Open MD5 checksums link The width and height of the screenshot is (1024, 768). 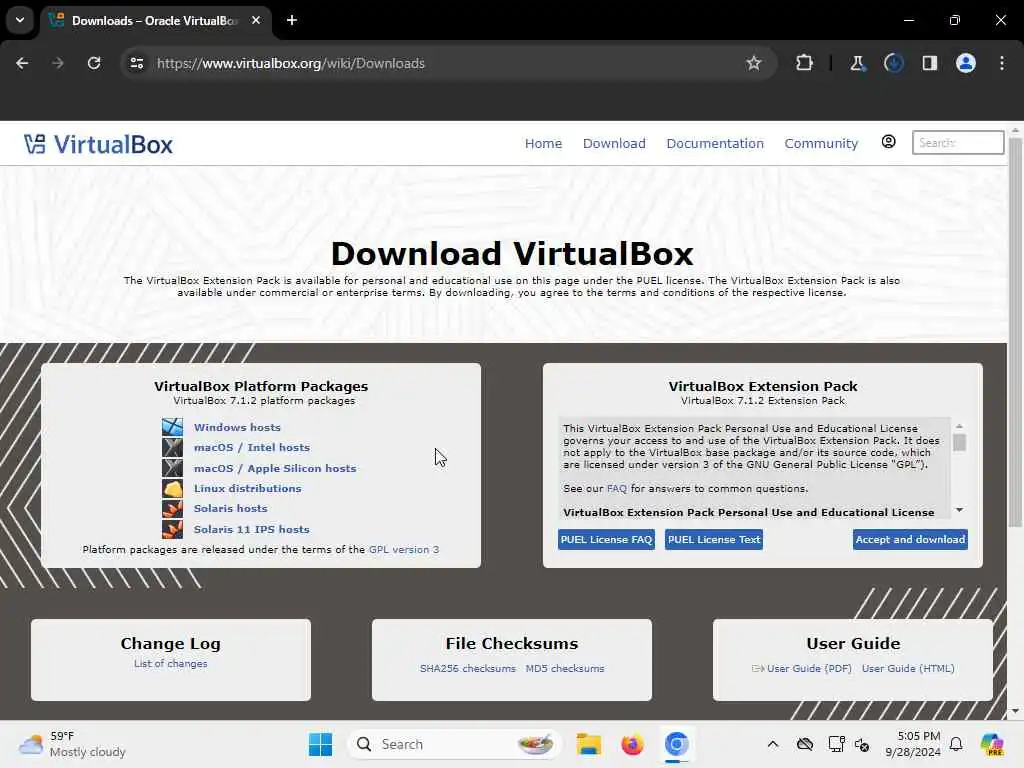[x=565, y=668]
